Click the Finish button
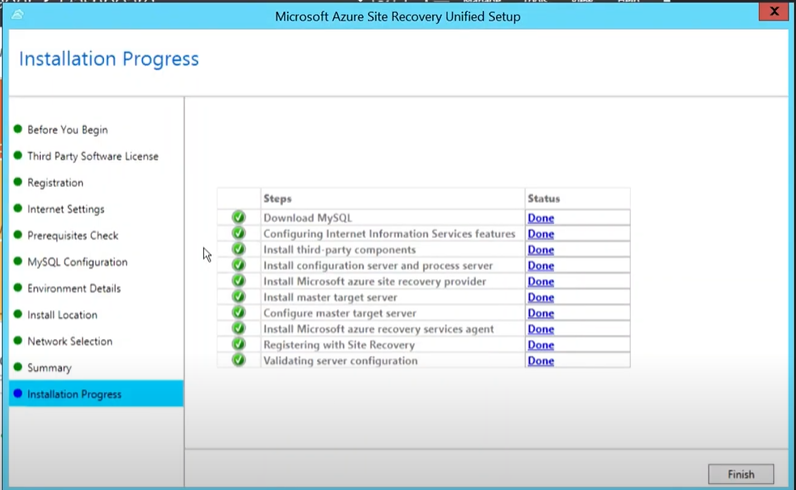This screenshot has height=490, width=796. 741,474
